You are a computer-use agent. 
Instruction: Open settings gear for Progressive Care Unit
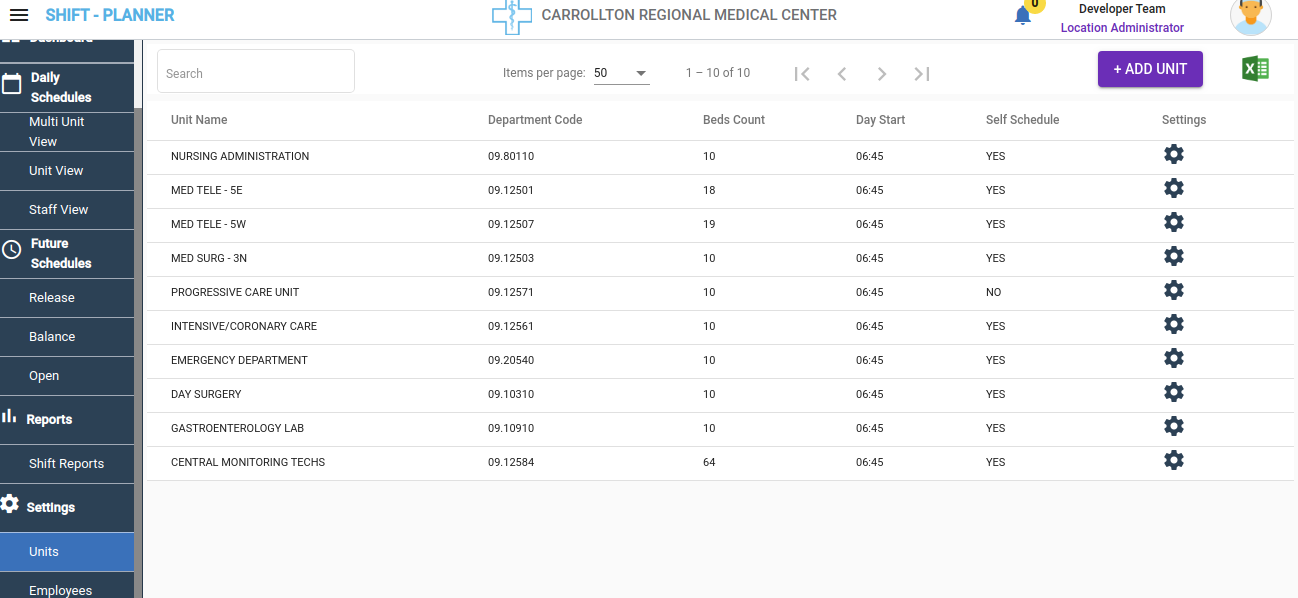1174,290
